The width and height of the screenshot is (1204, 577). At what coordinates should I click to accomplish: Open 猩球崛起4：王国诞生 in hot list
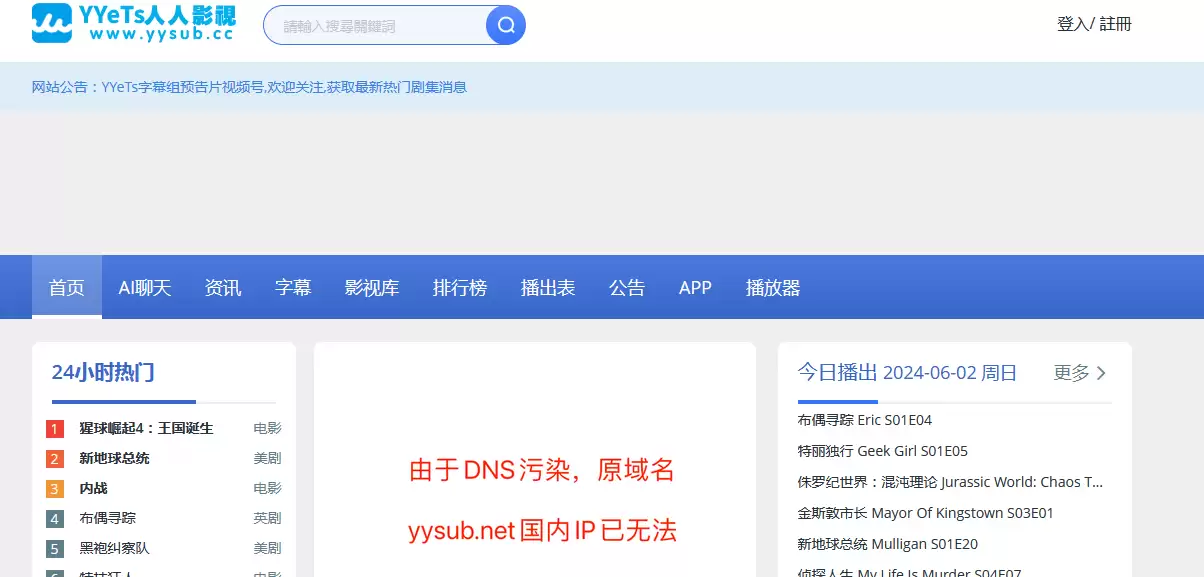(x=146, y=428)
